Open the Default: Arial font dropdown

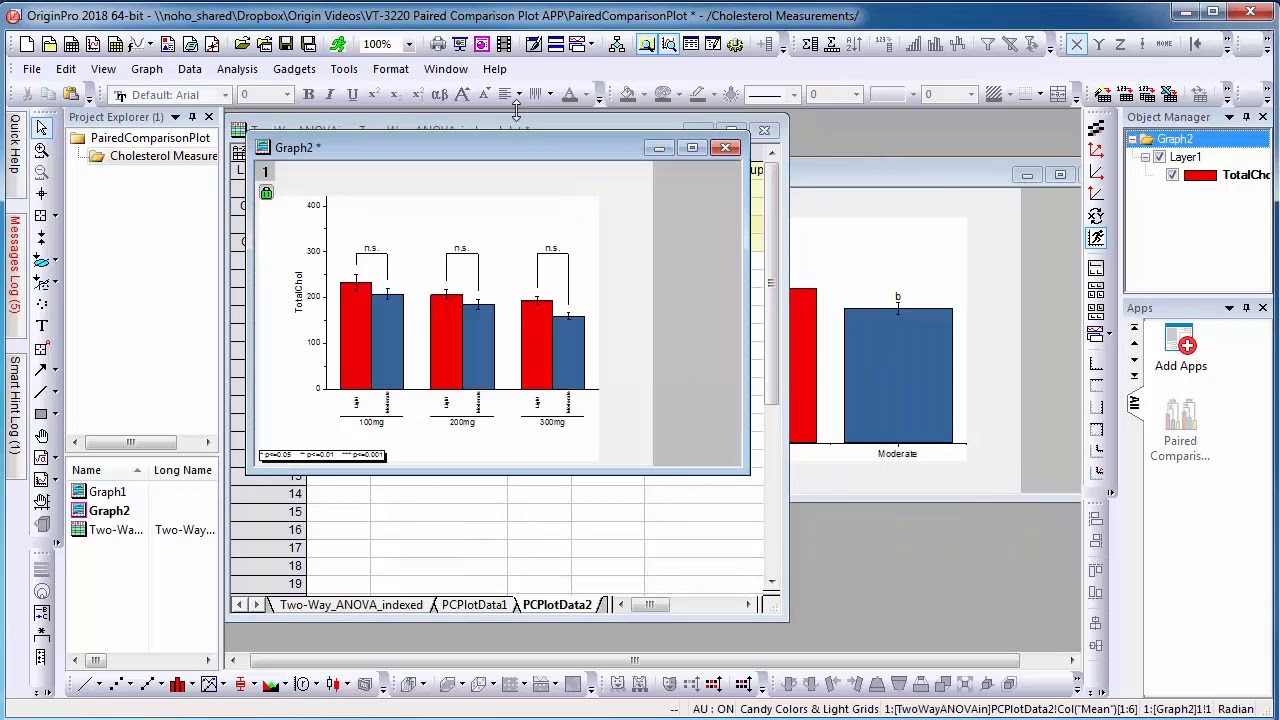point(225,95)
